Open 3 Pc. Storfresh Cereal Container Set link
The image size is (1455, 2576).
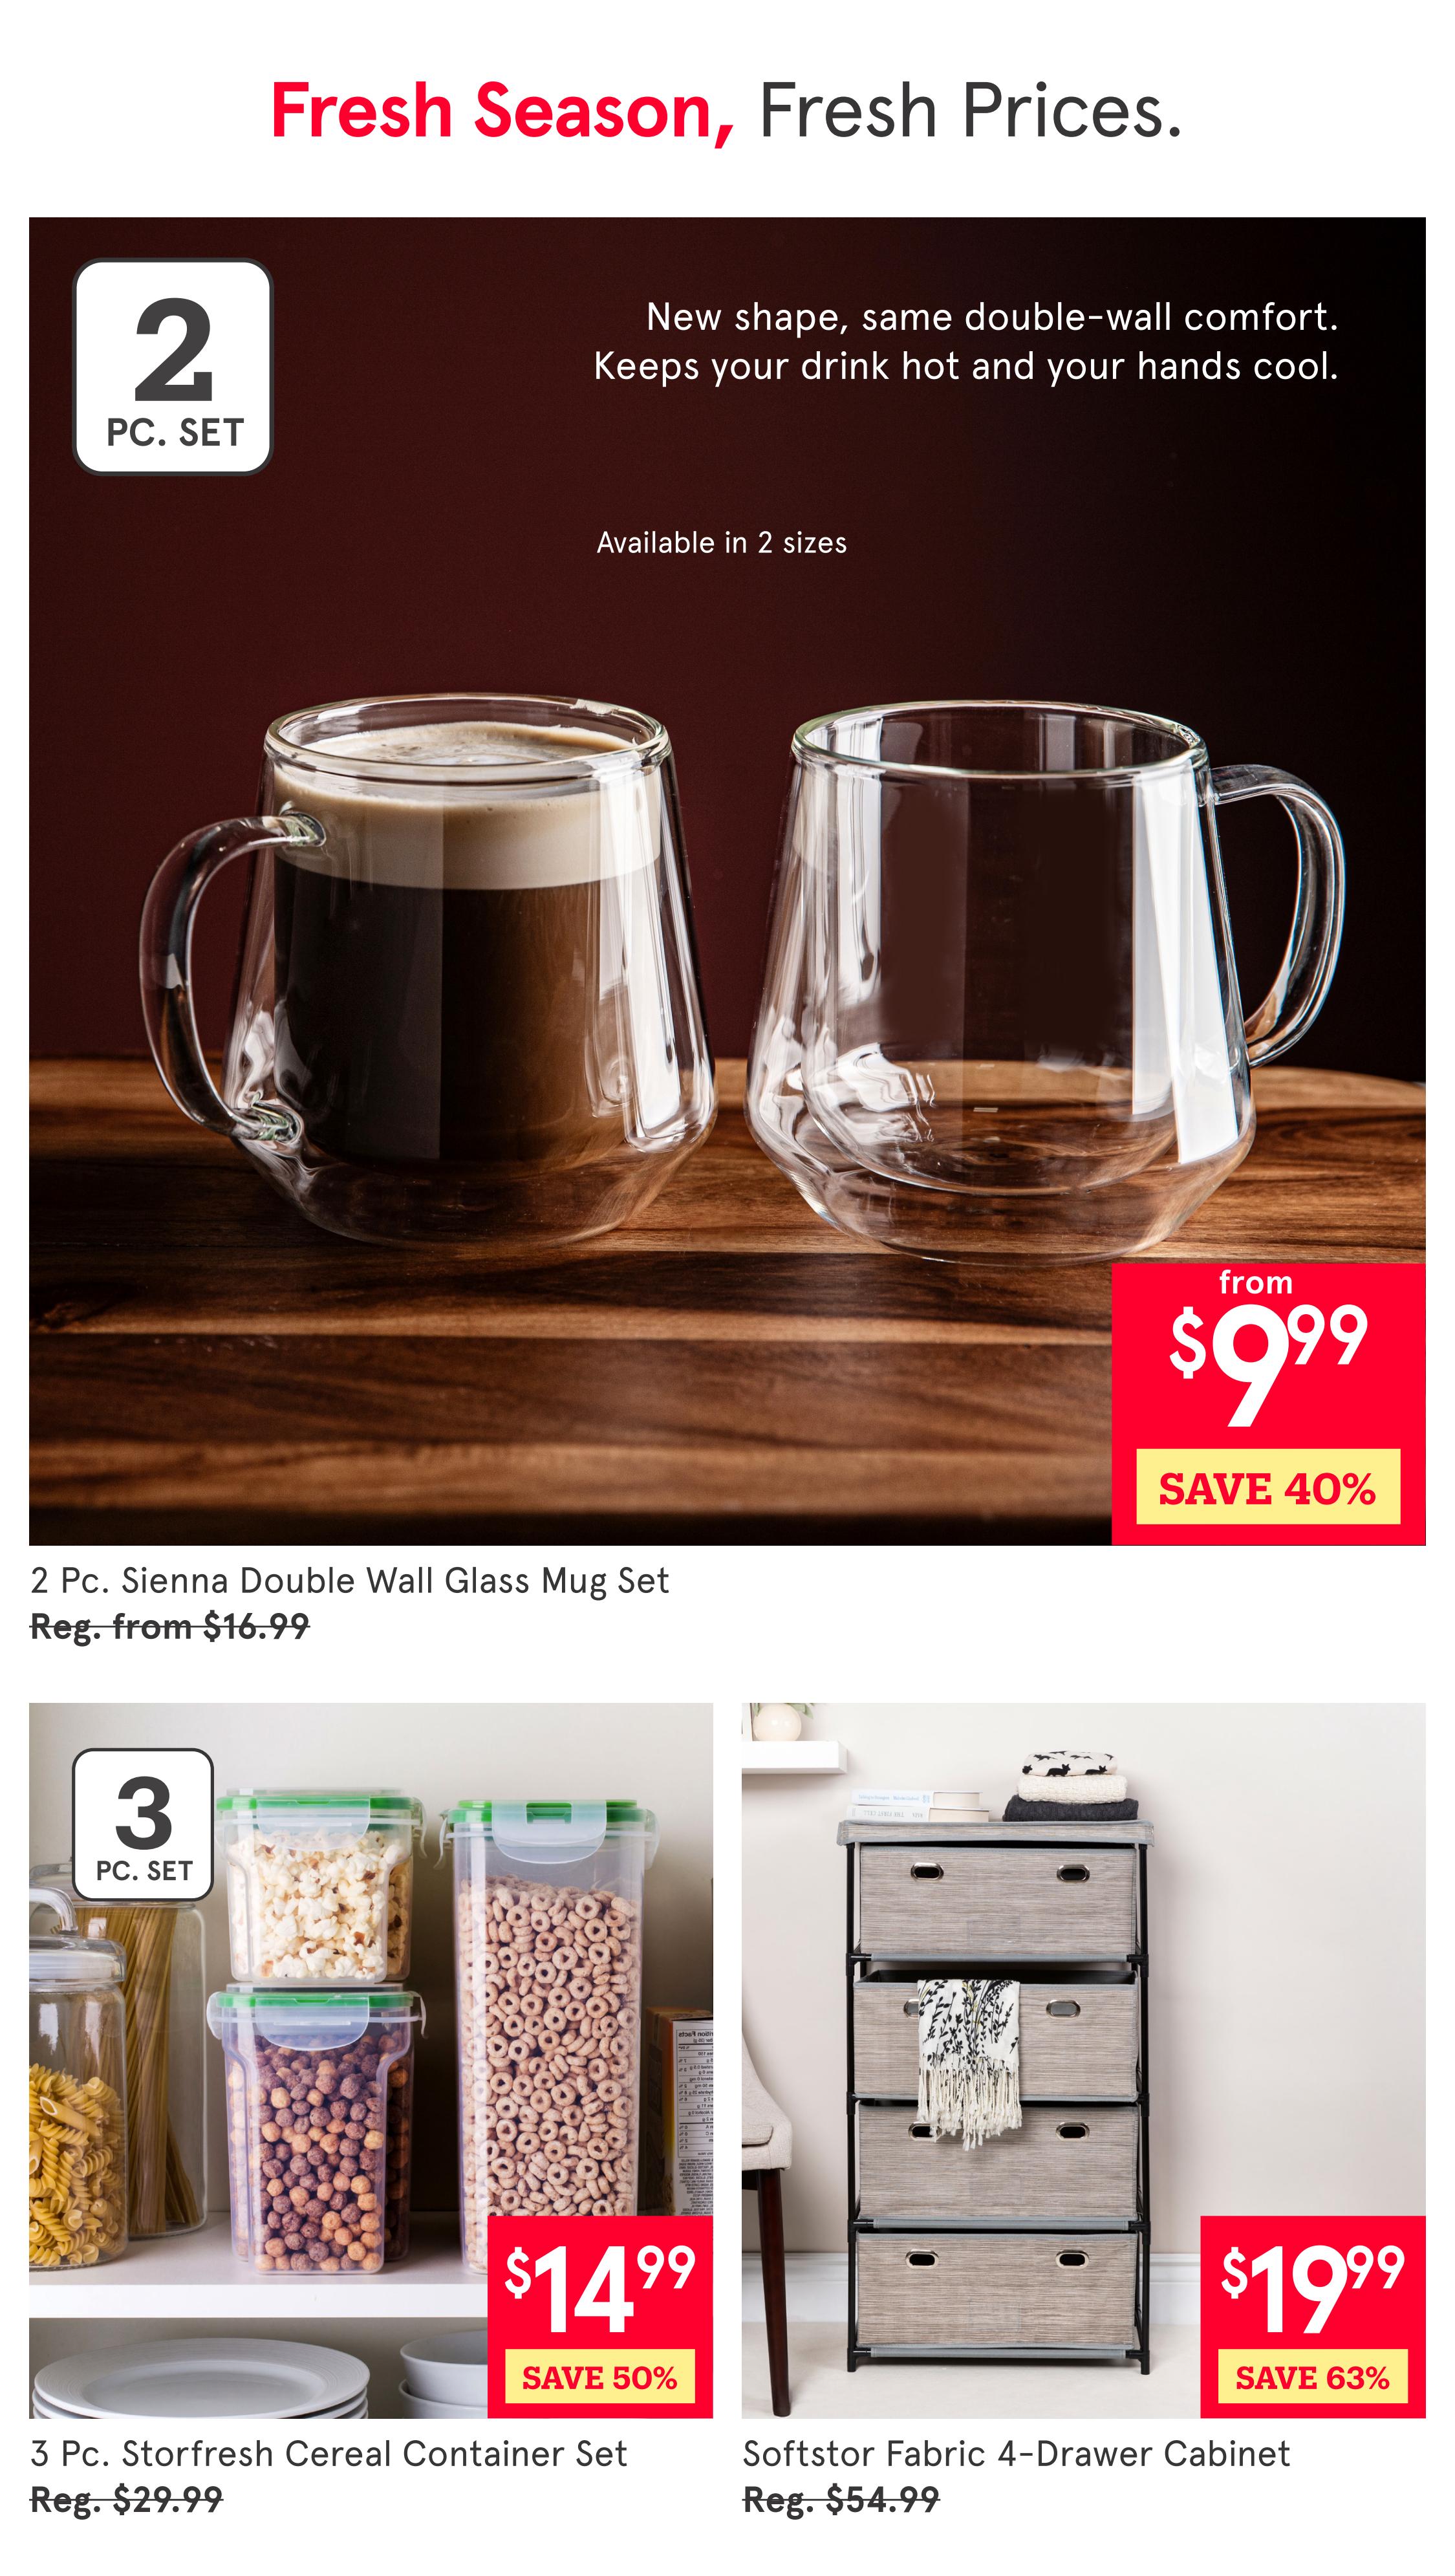click(329, 2453)
